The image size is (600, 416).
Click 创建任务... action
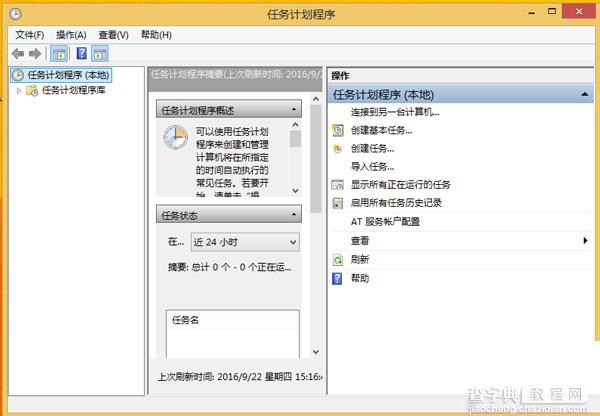click(372, 148)
